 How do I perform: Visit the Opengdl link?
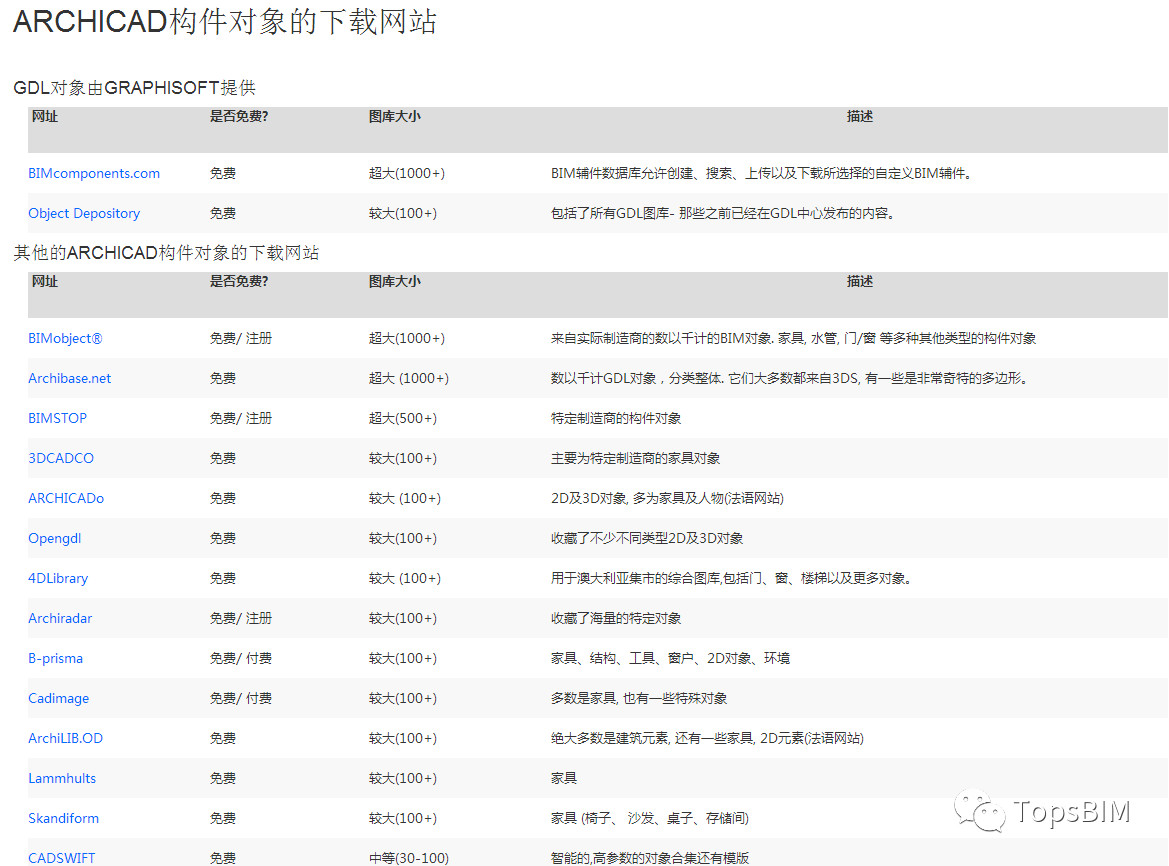tap(54, 538)
